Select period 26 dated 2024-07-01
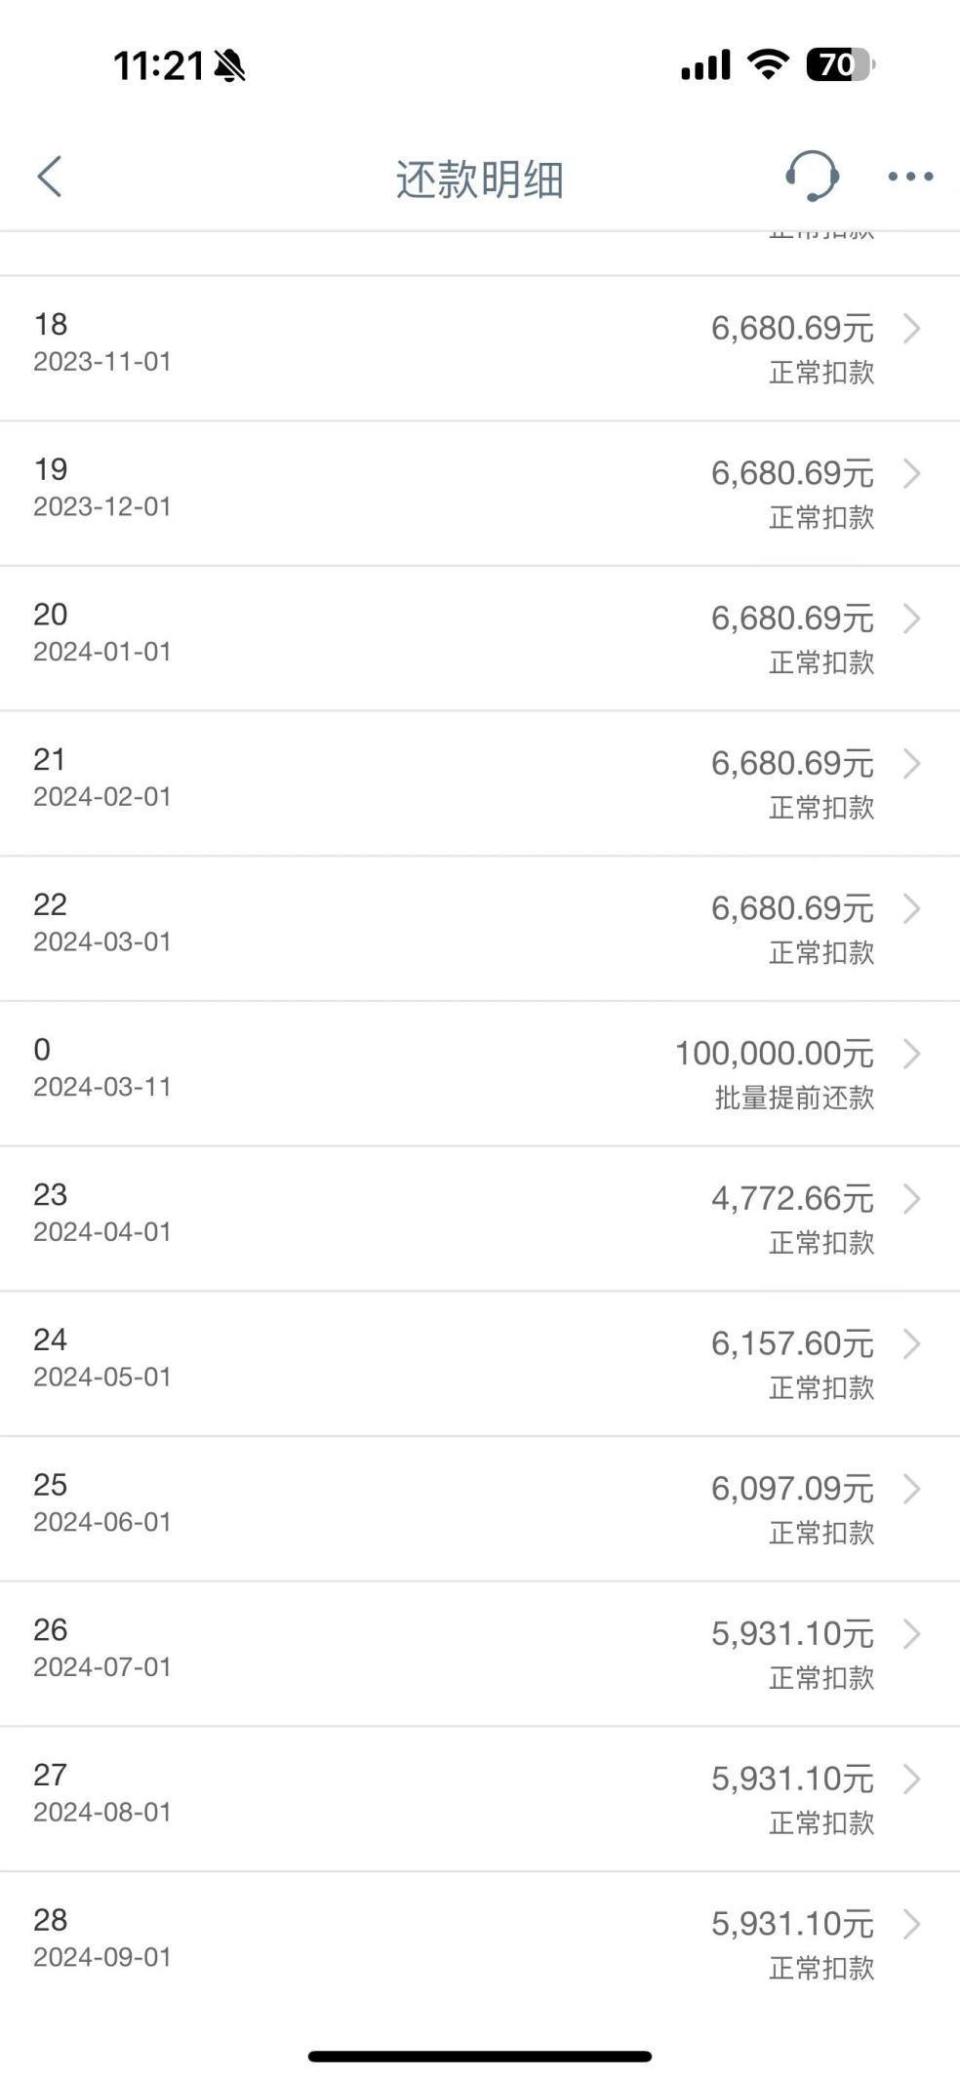 (x=480, y=1653)
